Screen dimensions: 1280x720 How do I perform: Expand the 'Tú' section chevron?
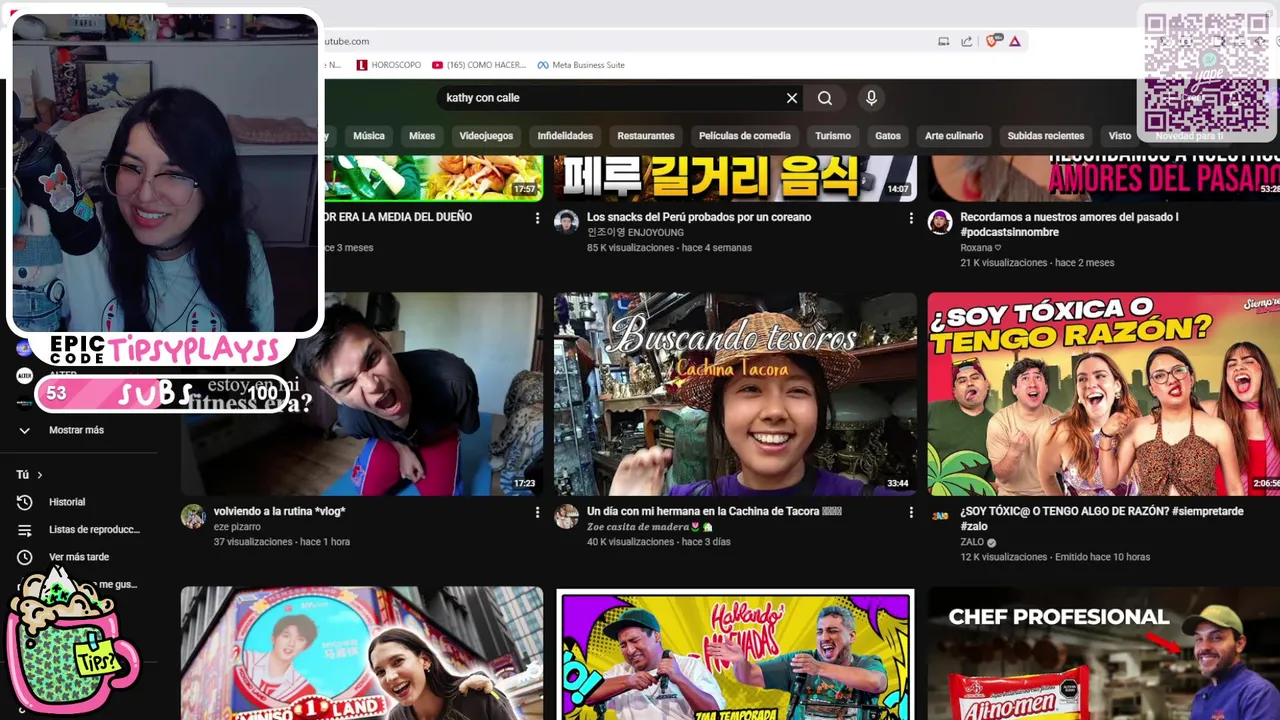(40, 475)
